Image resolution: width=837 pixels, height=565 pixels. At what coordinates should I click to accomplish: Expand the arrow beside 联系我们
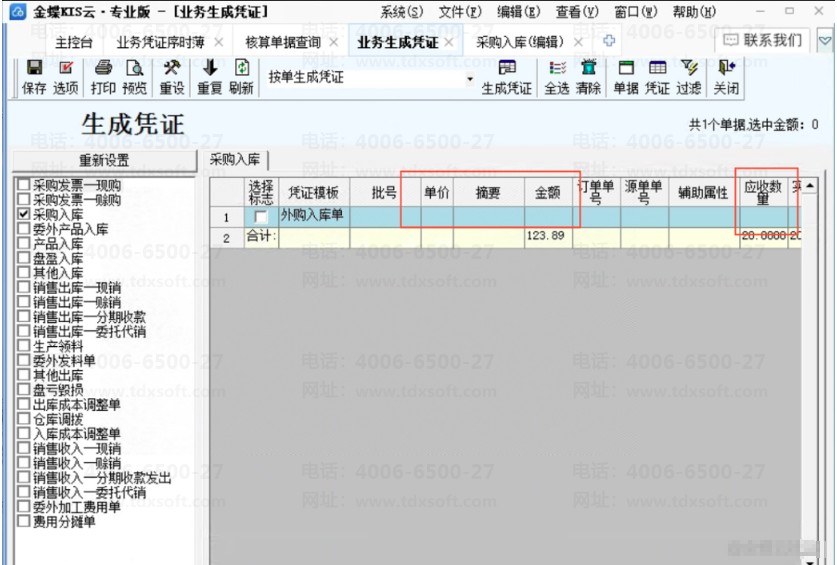coord(825,41)
